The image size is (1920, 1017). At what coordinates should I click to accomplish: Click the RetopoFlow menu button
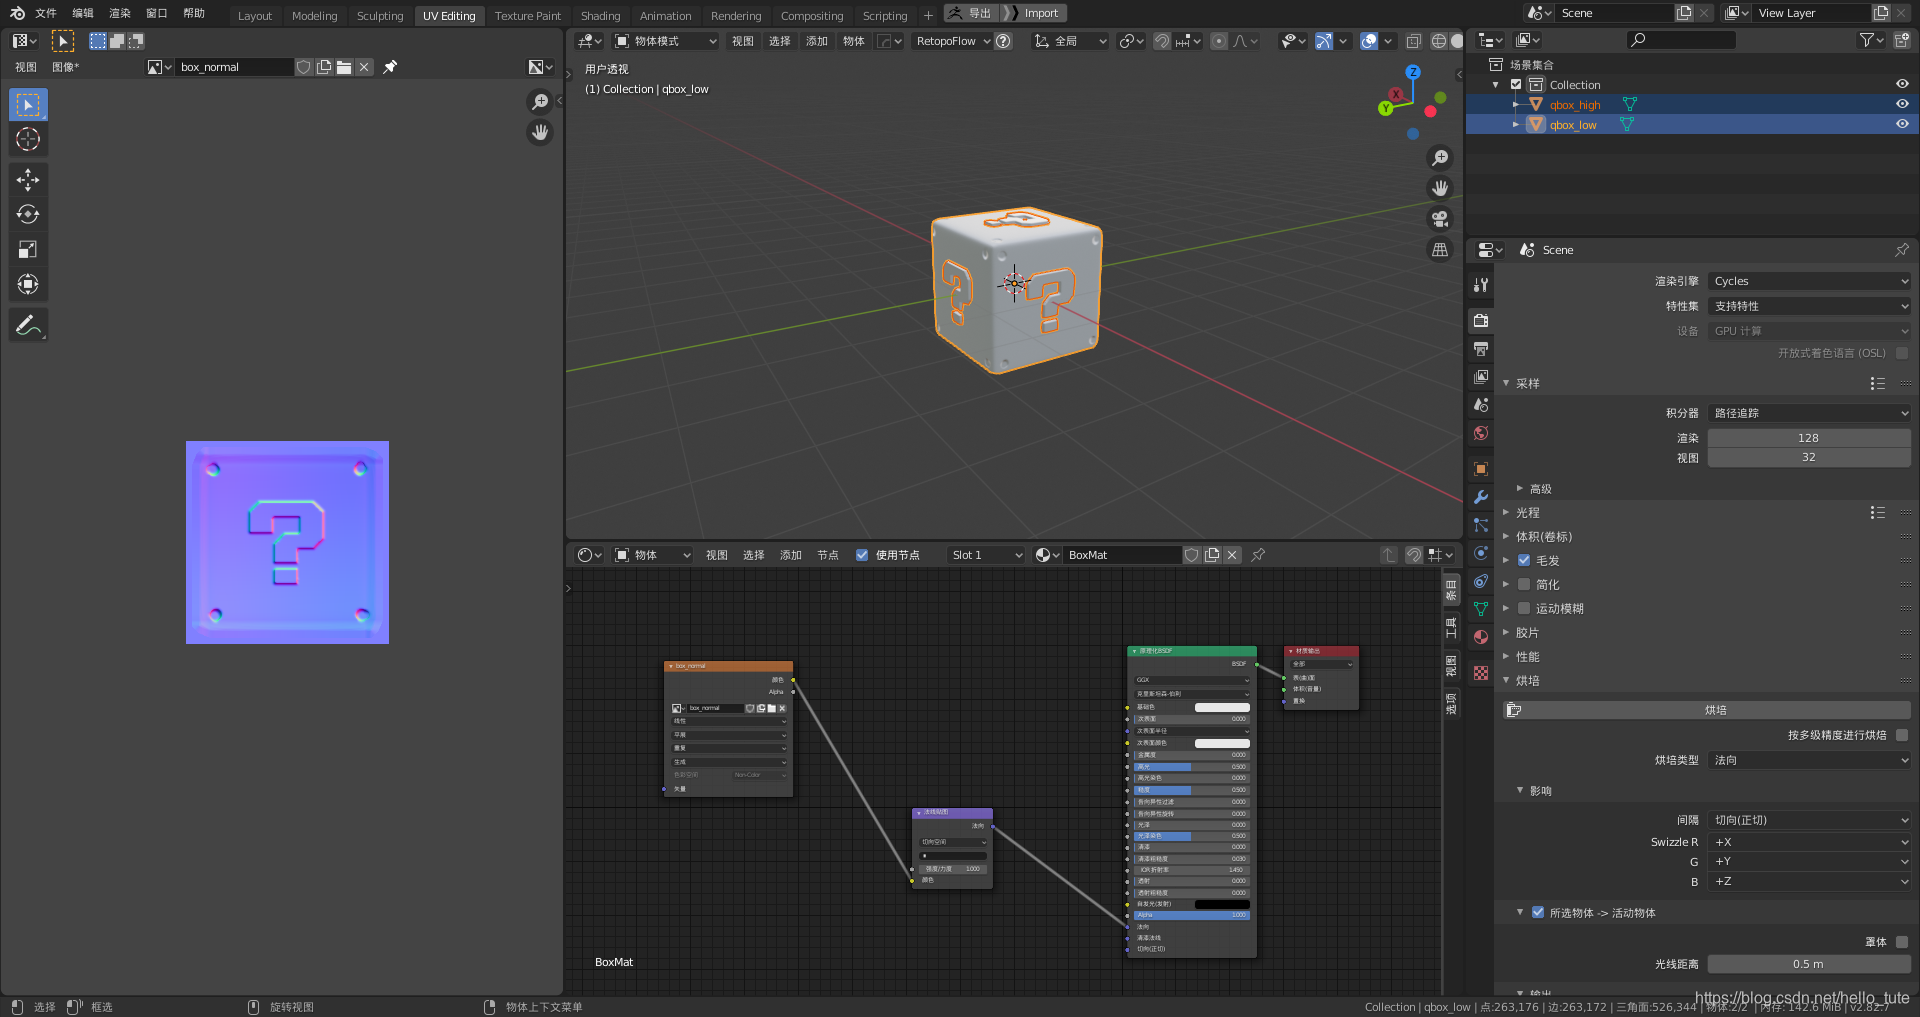(x=951, y=41)
